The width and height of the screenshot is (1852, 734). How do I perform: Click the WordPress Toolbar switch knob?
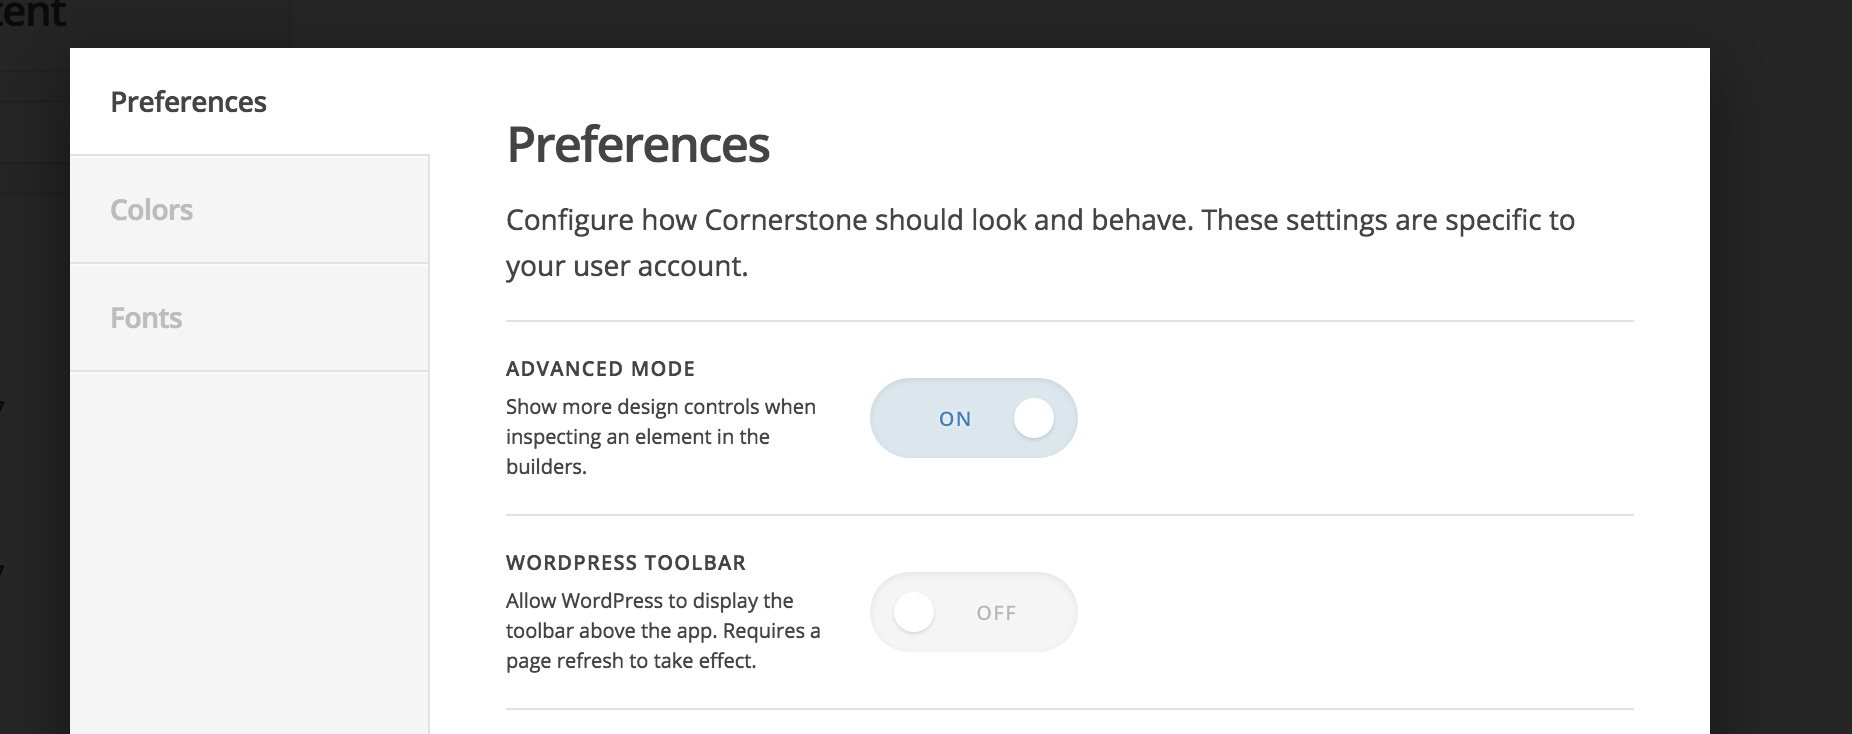pos(914,612)
